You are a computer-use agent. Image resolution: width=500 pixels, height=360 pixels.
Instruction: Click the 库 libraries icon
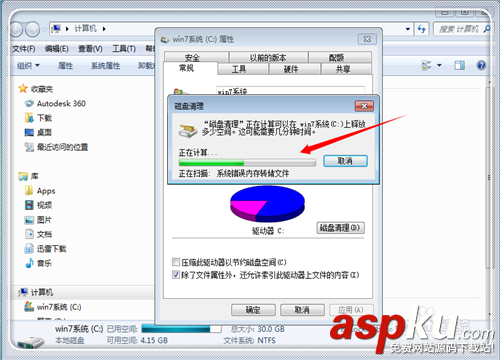pos(23,176)
